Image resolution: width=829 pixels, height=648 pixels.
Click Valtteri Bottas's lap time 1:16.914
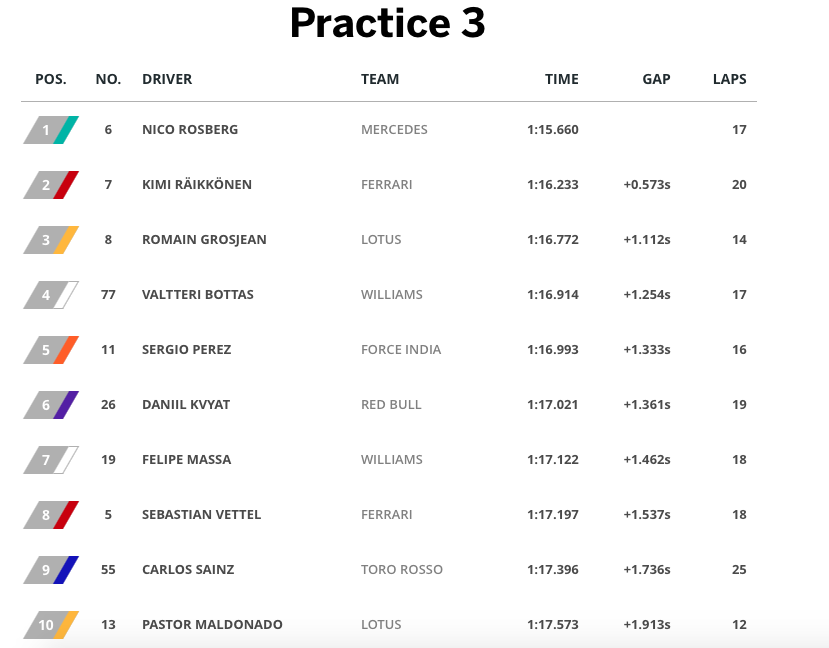552,294
